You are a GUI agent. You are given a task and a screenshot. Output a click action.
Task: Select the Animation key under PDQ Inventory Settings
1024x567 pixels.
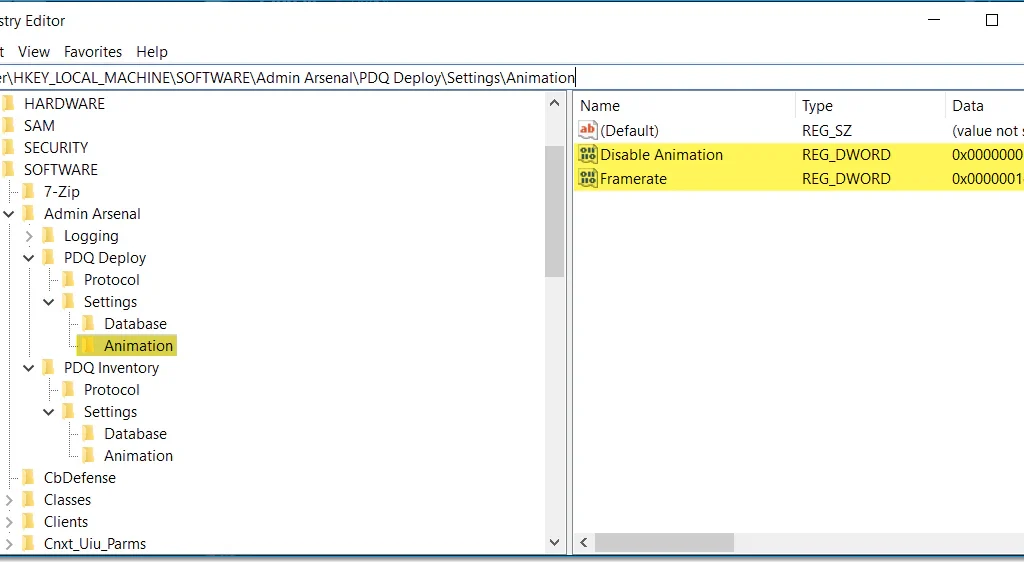pyautogui.click(x=138, y=456)
